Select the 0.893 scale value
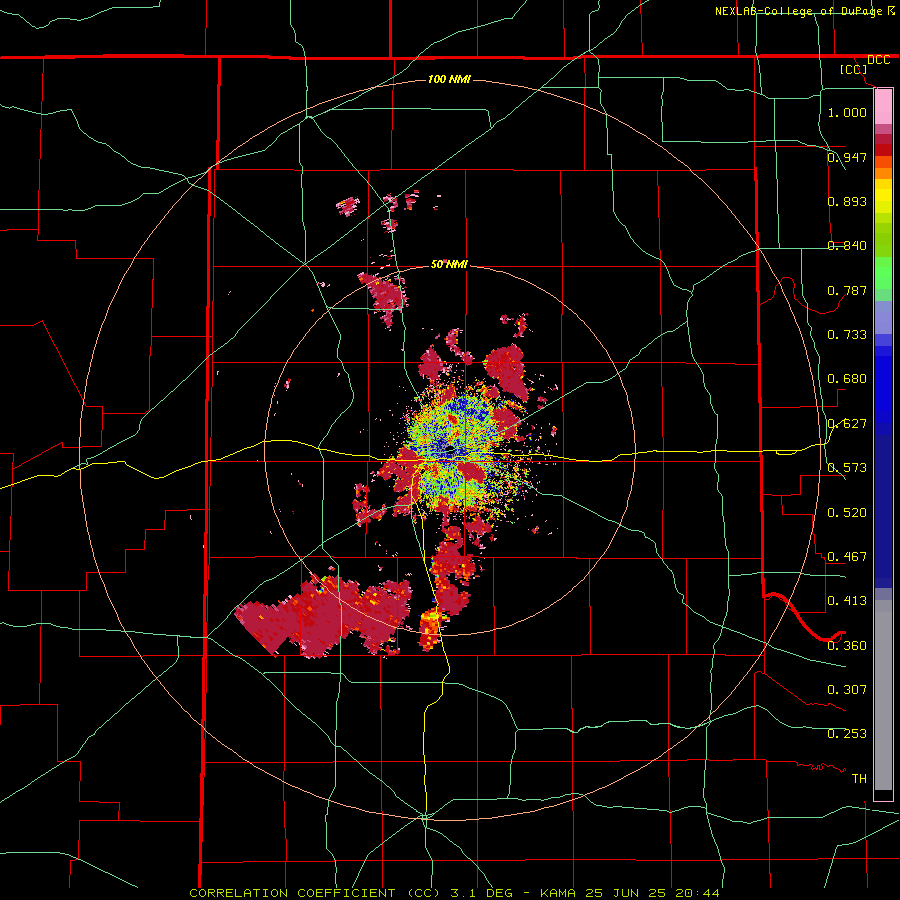900x900 pixels. coord(847,201)
